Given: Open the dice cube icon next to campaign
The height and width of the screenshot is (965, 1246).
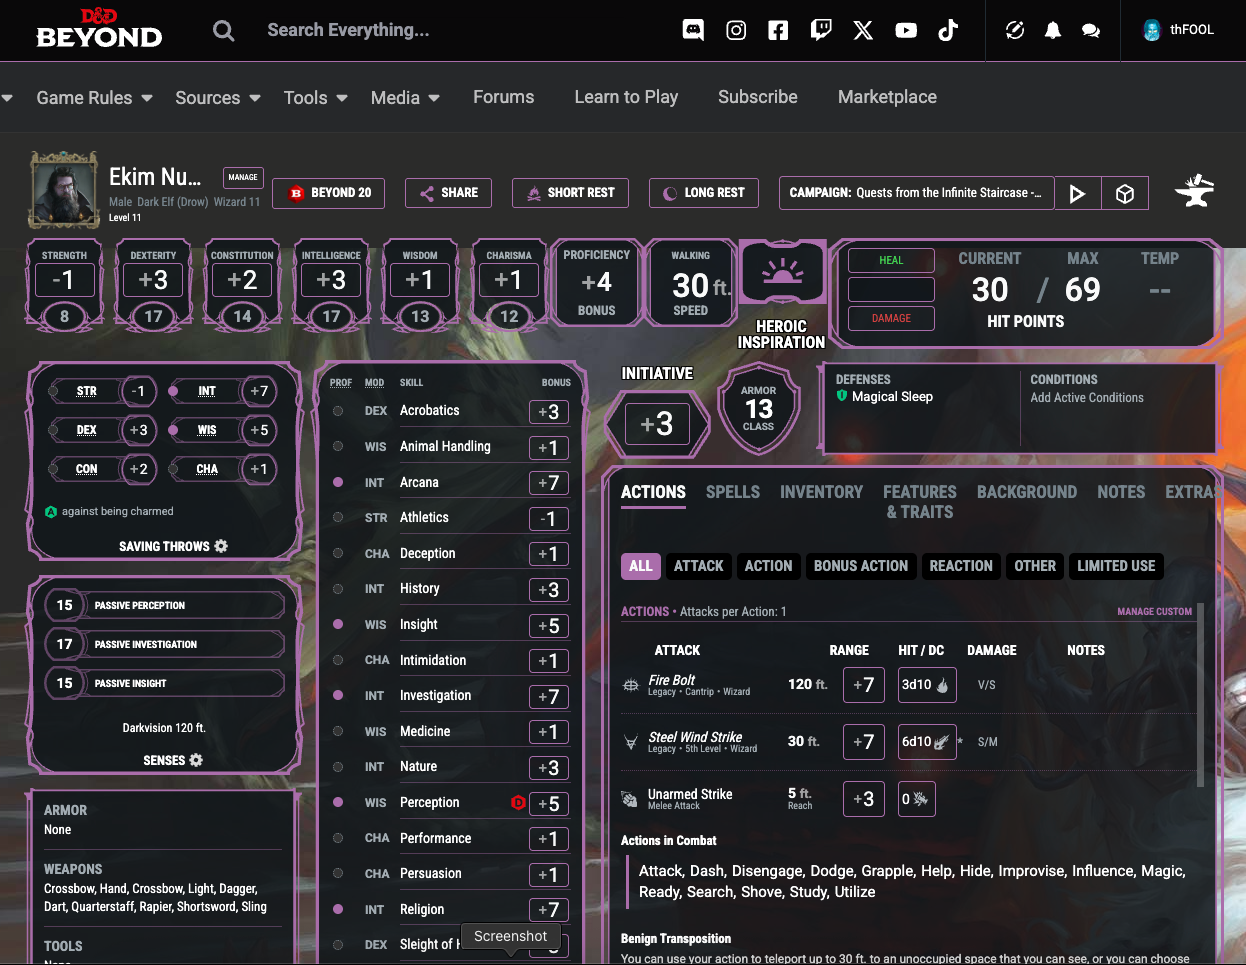Looking at the screenshot, I should pyautogui.click(x=1125, y=193).
